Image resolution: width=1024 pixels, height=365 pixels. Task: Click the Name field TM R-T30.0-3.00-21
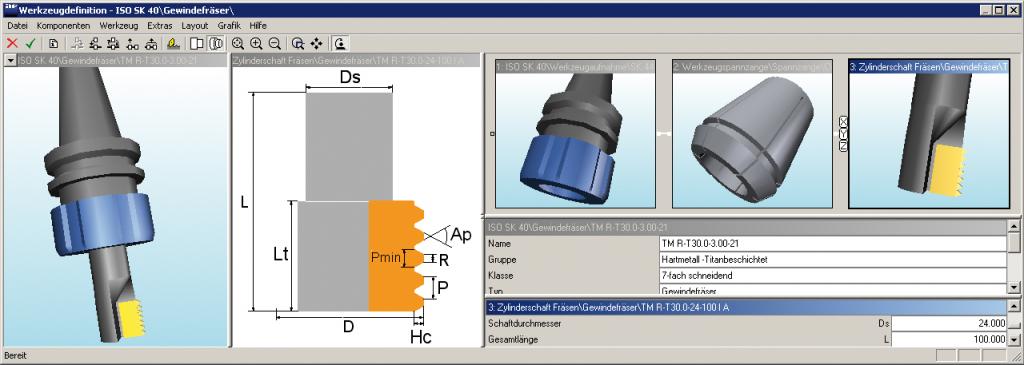(833, 244)
